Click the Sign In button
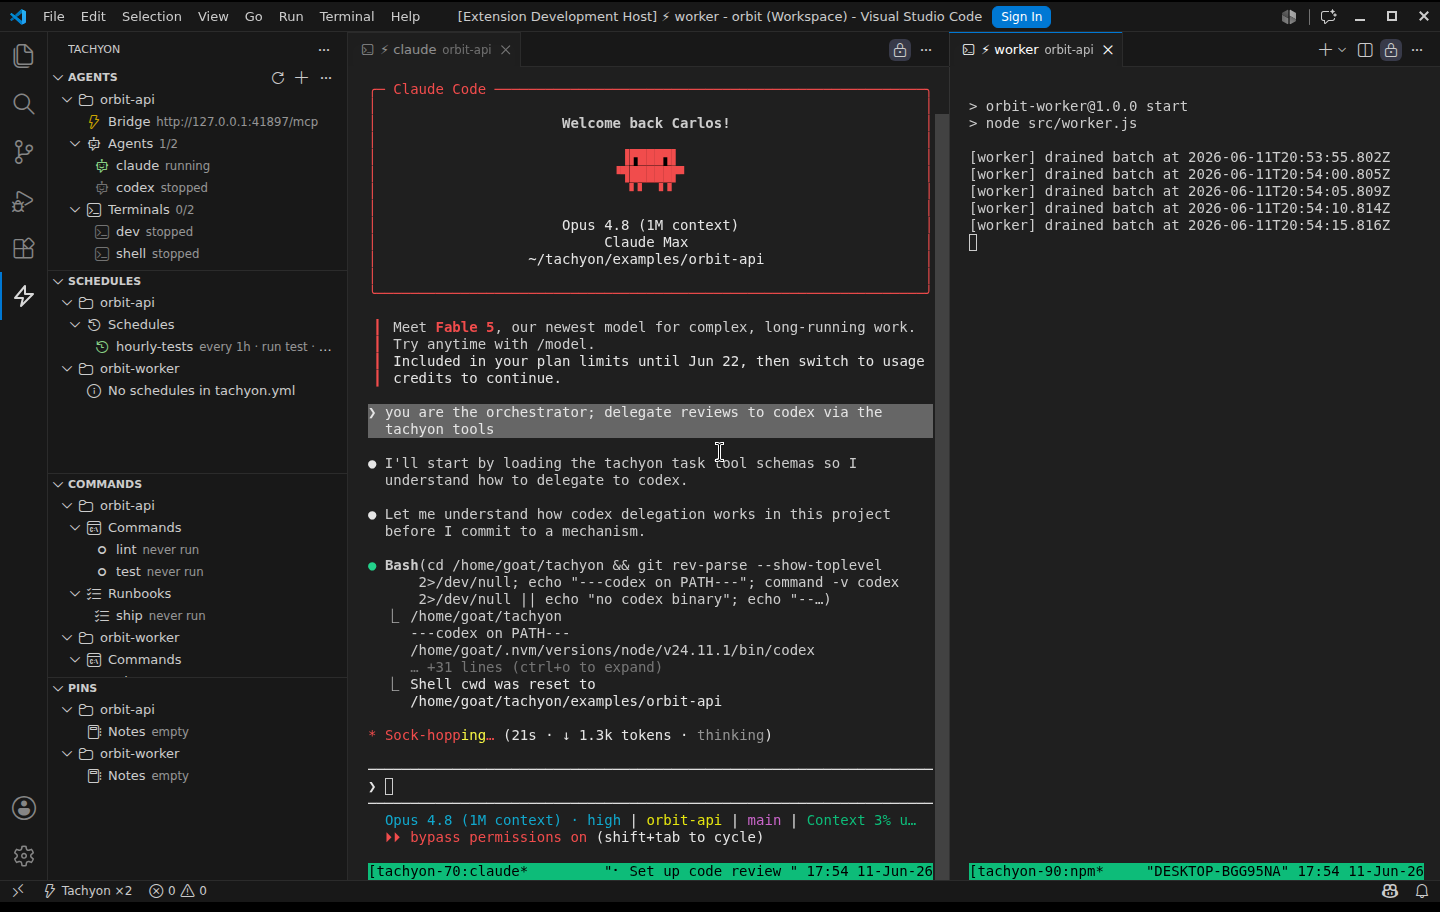Image resolution: width=1440 pixels, height=912 pixels. [x=1021, y=16]
